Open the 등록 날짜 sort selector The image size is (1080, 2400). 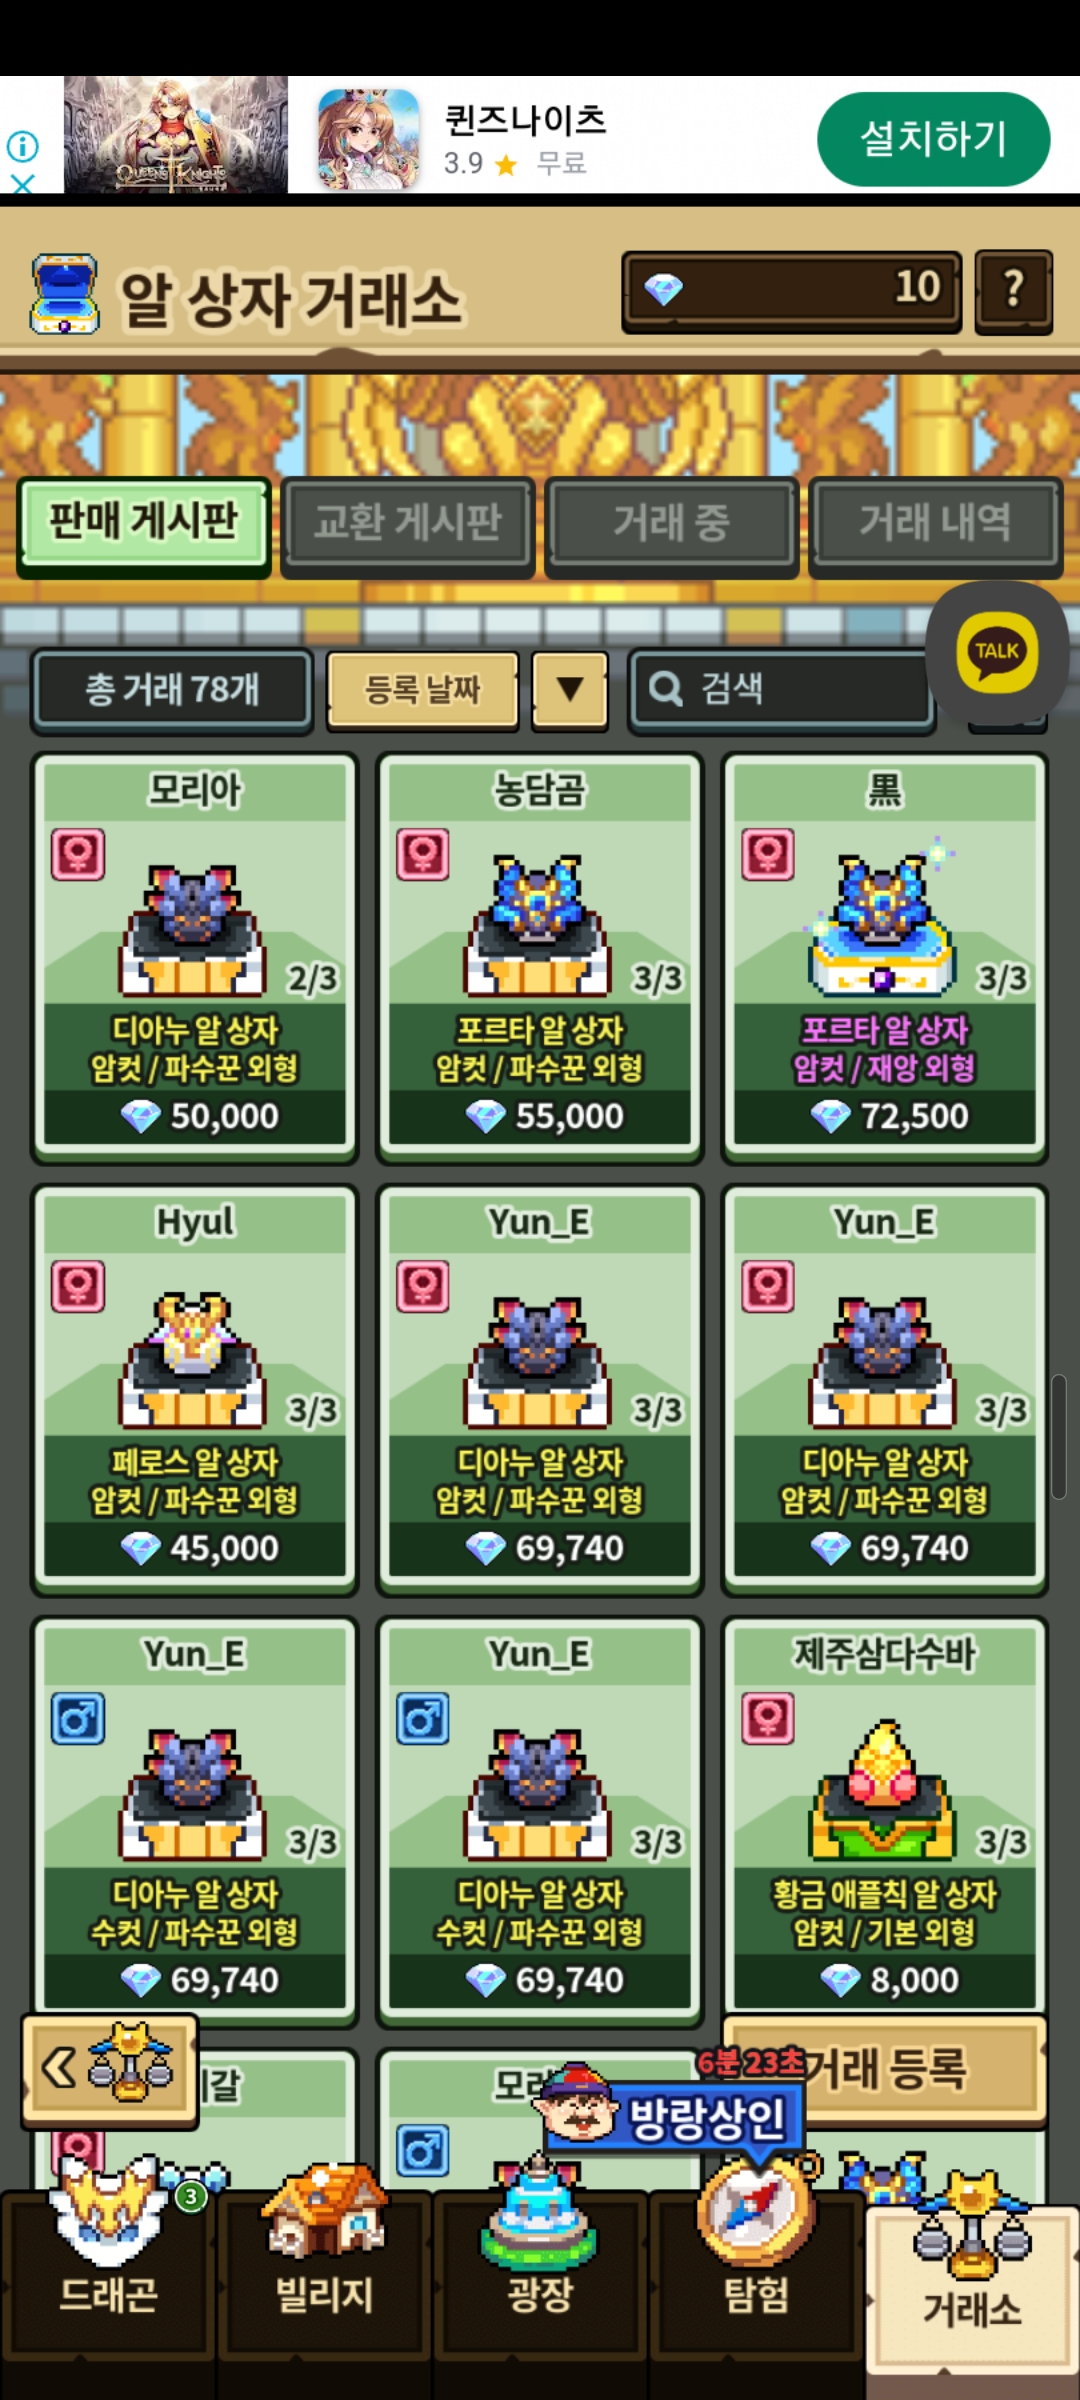tap(423, 688)
